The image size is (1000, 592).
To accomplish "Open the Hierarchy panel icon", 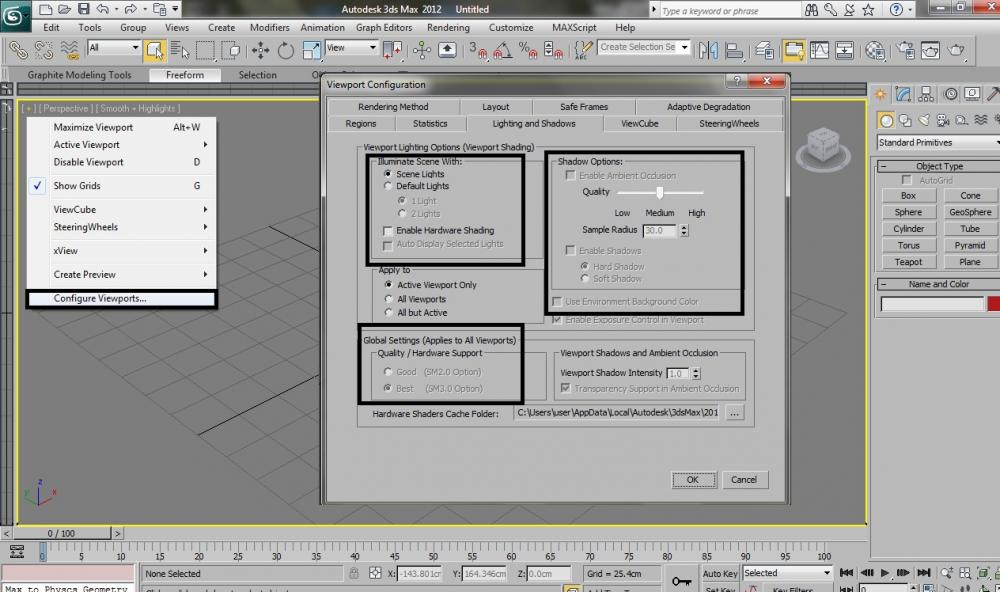I will pyautogui.click(x=926, y=95).
